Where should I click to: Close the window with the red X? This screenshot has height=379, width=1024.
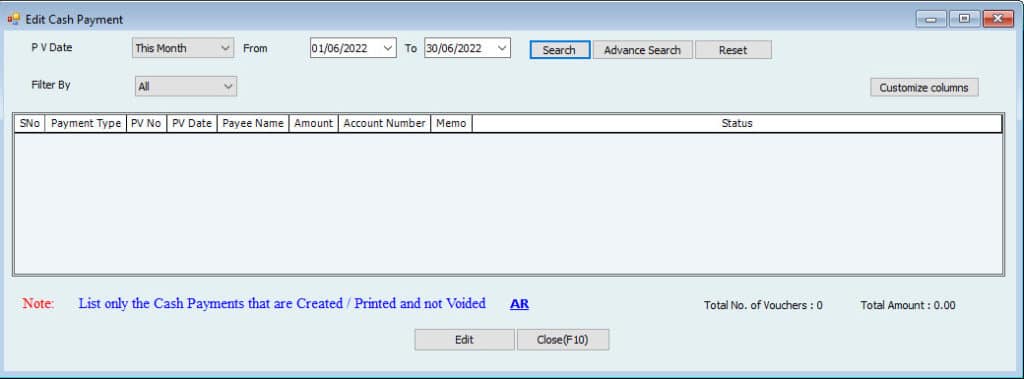click(998, 20)
